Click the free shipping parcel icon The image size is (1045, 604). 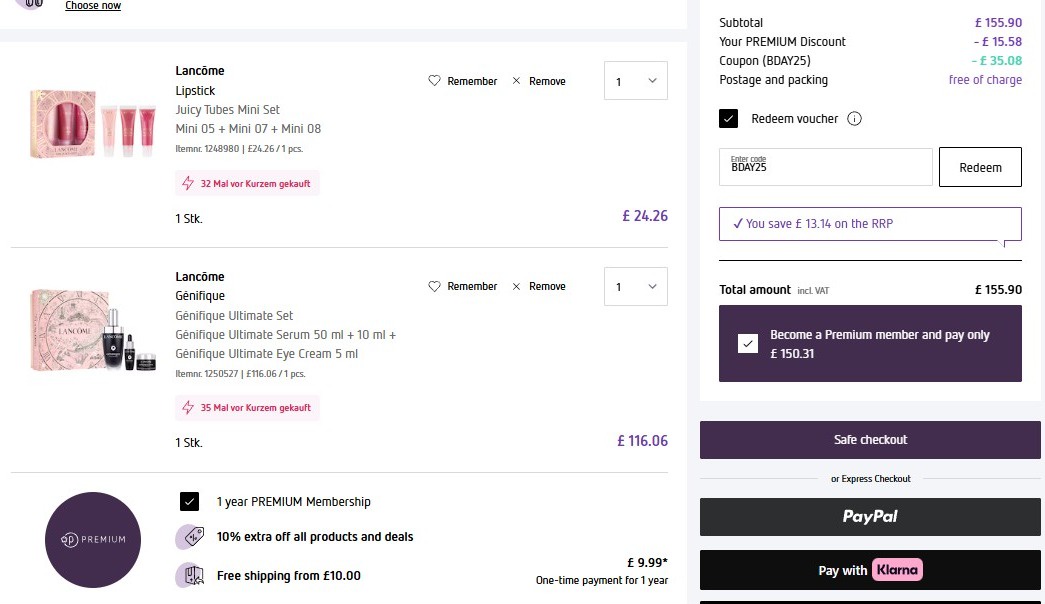point(190,575)
